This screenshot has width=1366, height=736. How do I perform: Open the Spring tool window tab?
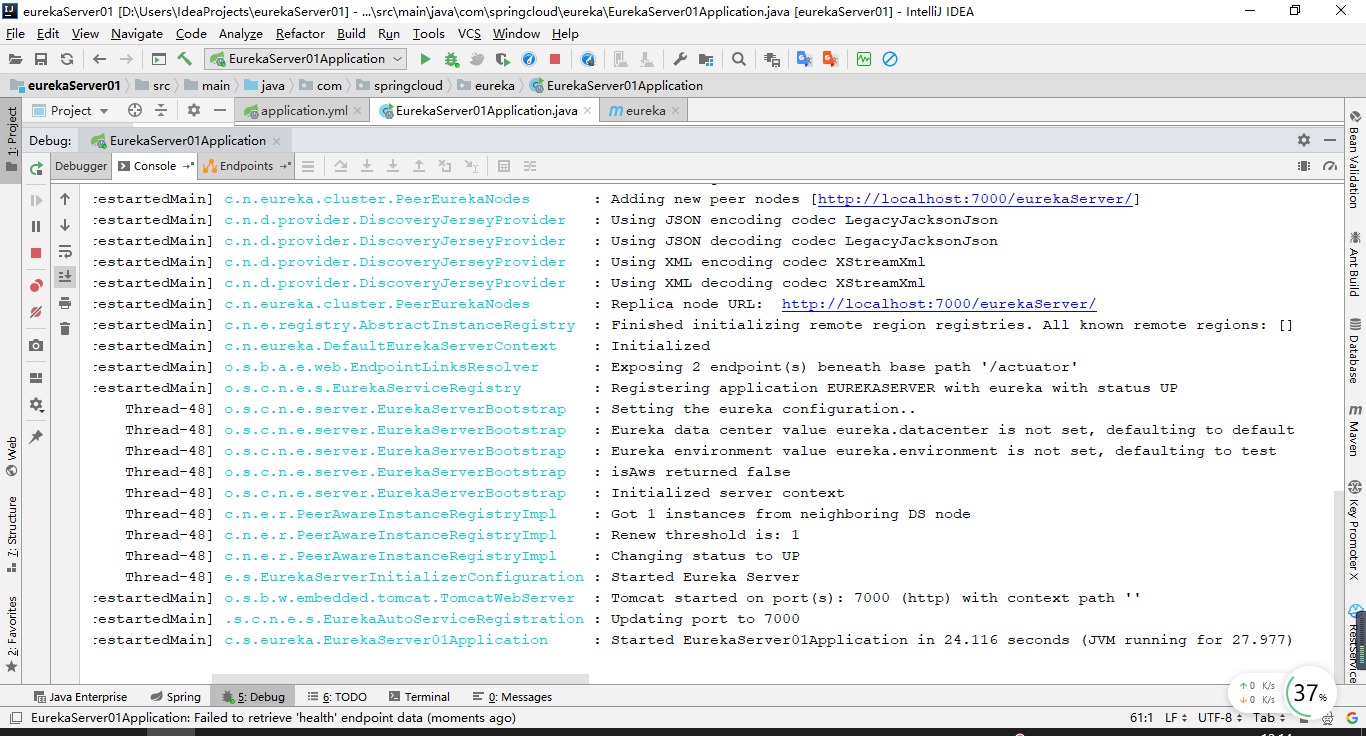(175, 697)
